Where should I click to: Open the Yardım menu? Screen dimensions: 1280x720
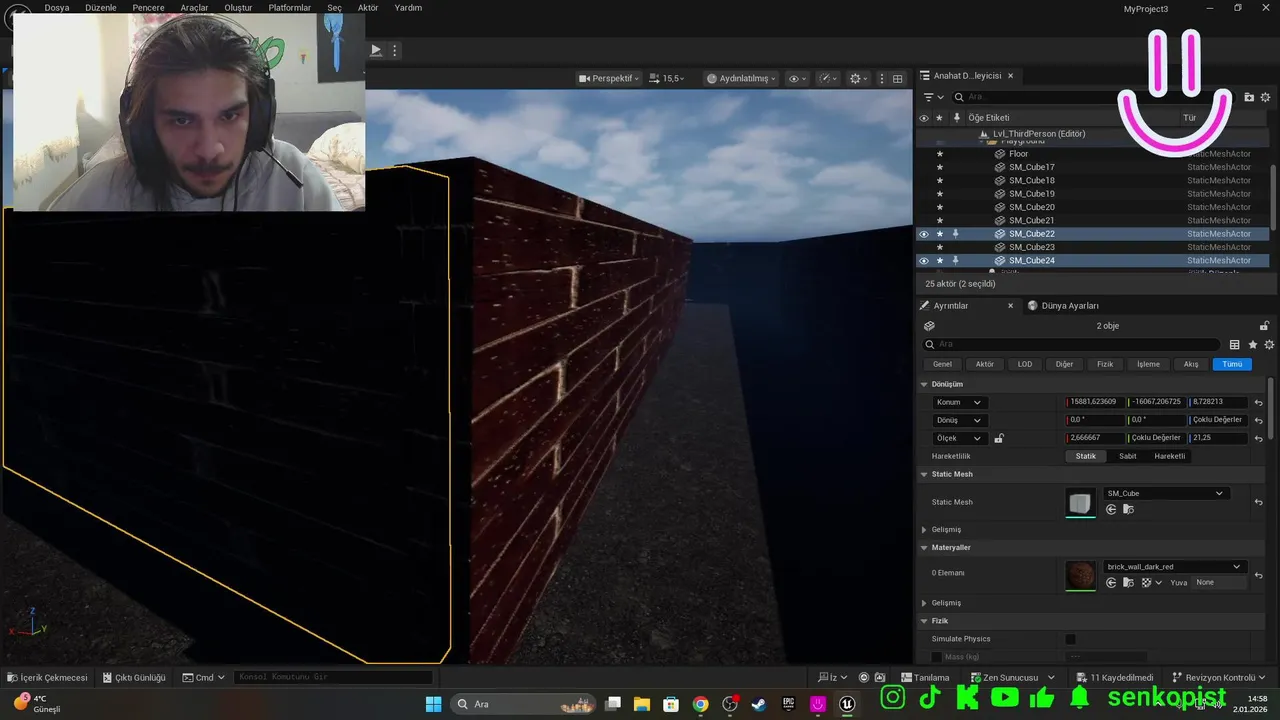coord(408,7)
